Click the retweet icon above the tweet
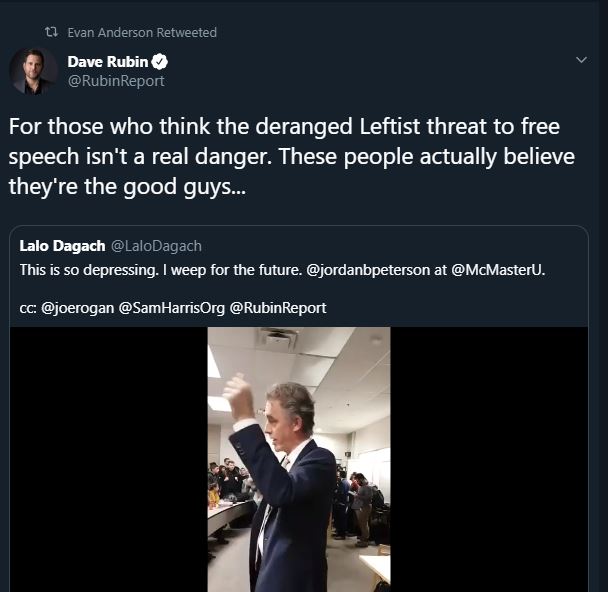This screenshot has height=592, width=608. point(52,33)
